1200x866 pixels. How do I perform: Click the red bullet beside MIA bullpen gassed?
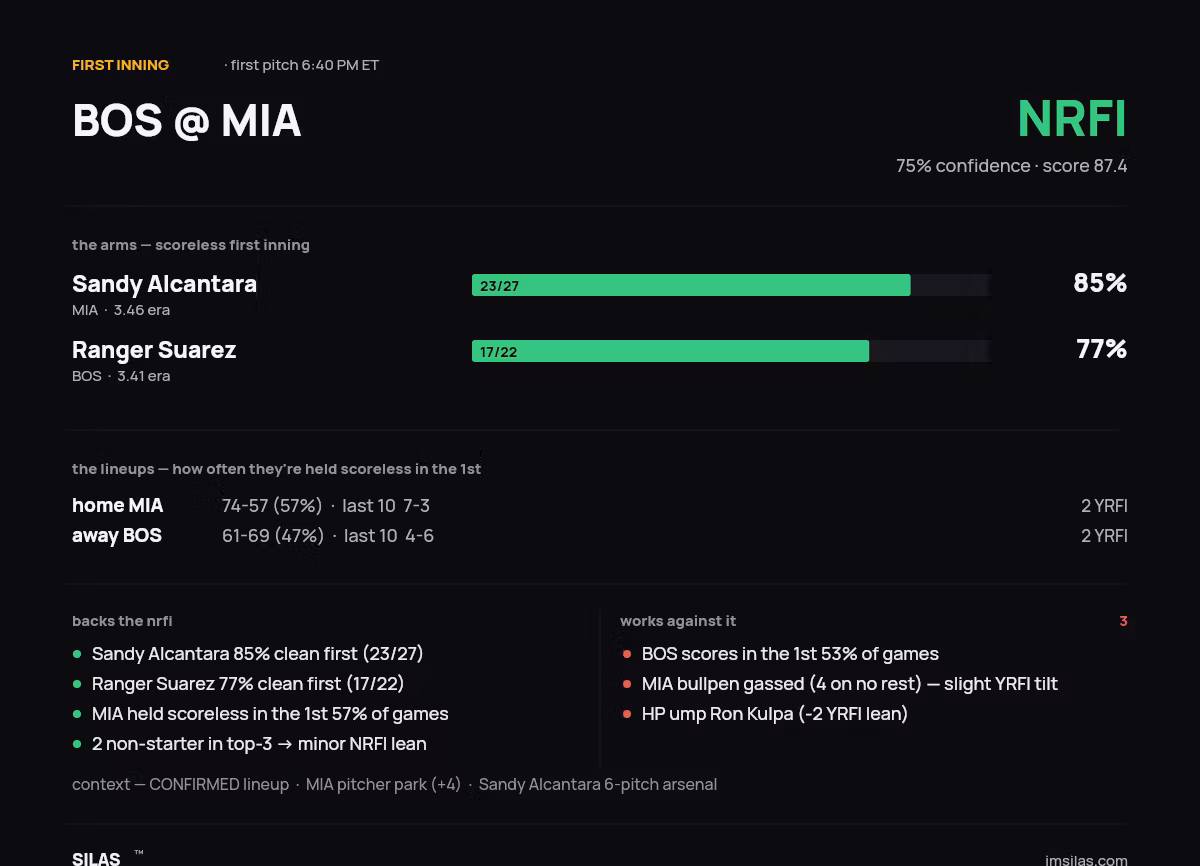pyautogui.click(x=627, y=684)
